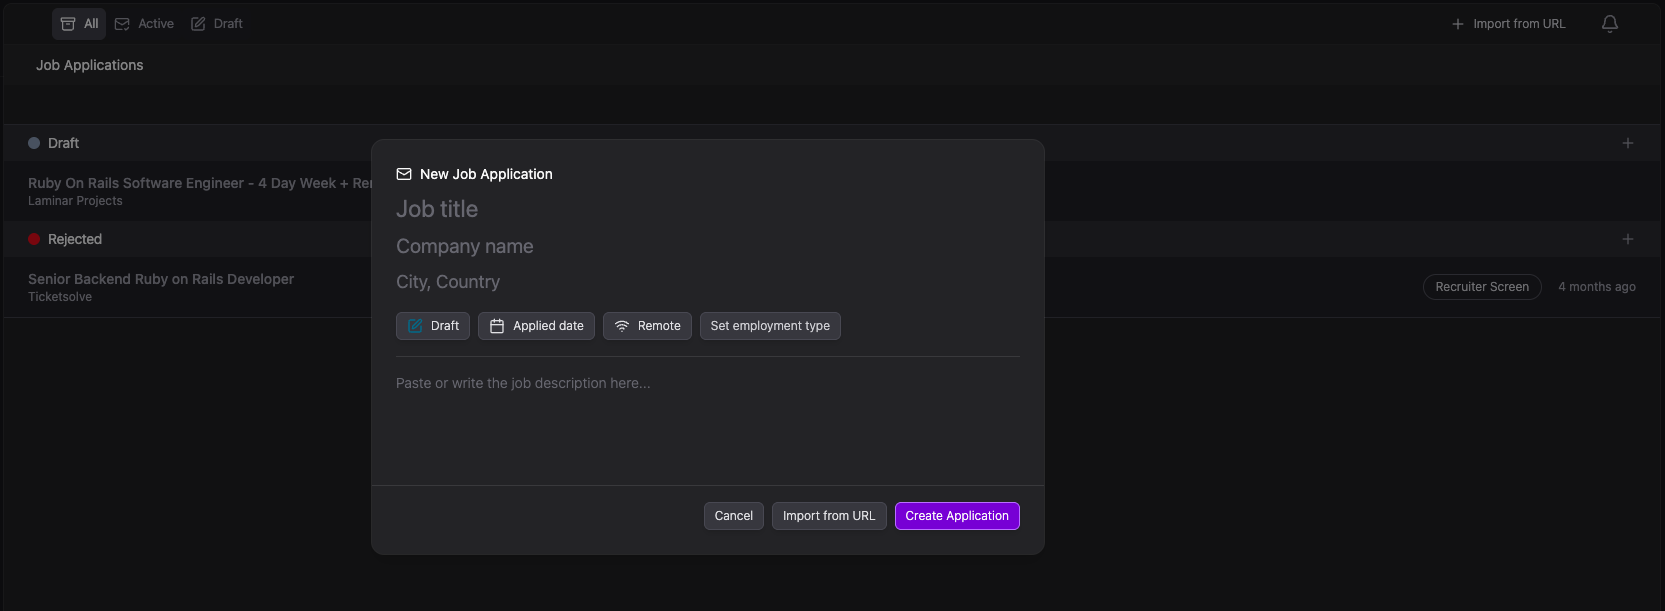Click the Recruiter Screen badge

point(1482,287)
